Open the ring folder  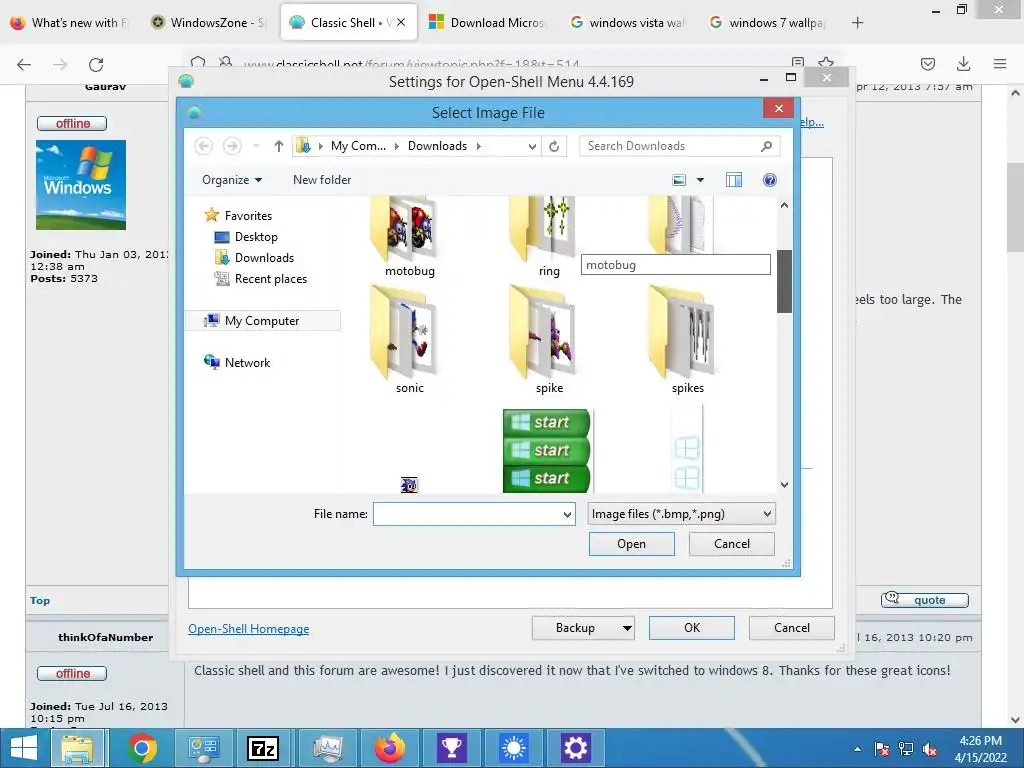549,236
